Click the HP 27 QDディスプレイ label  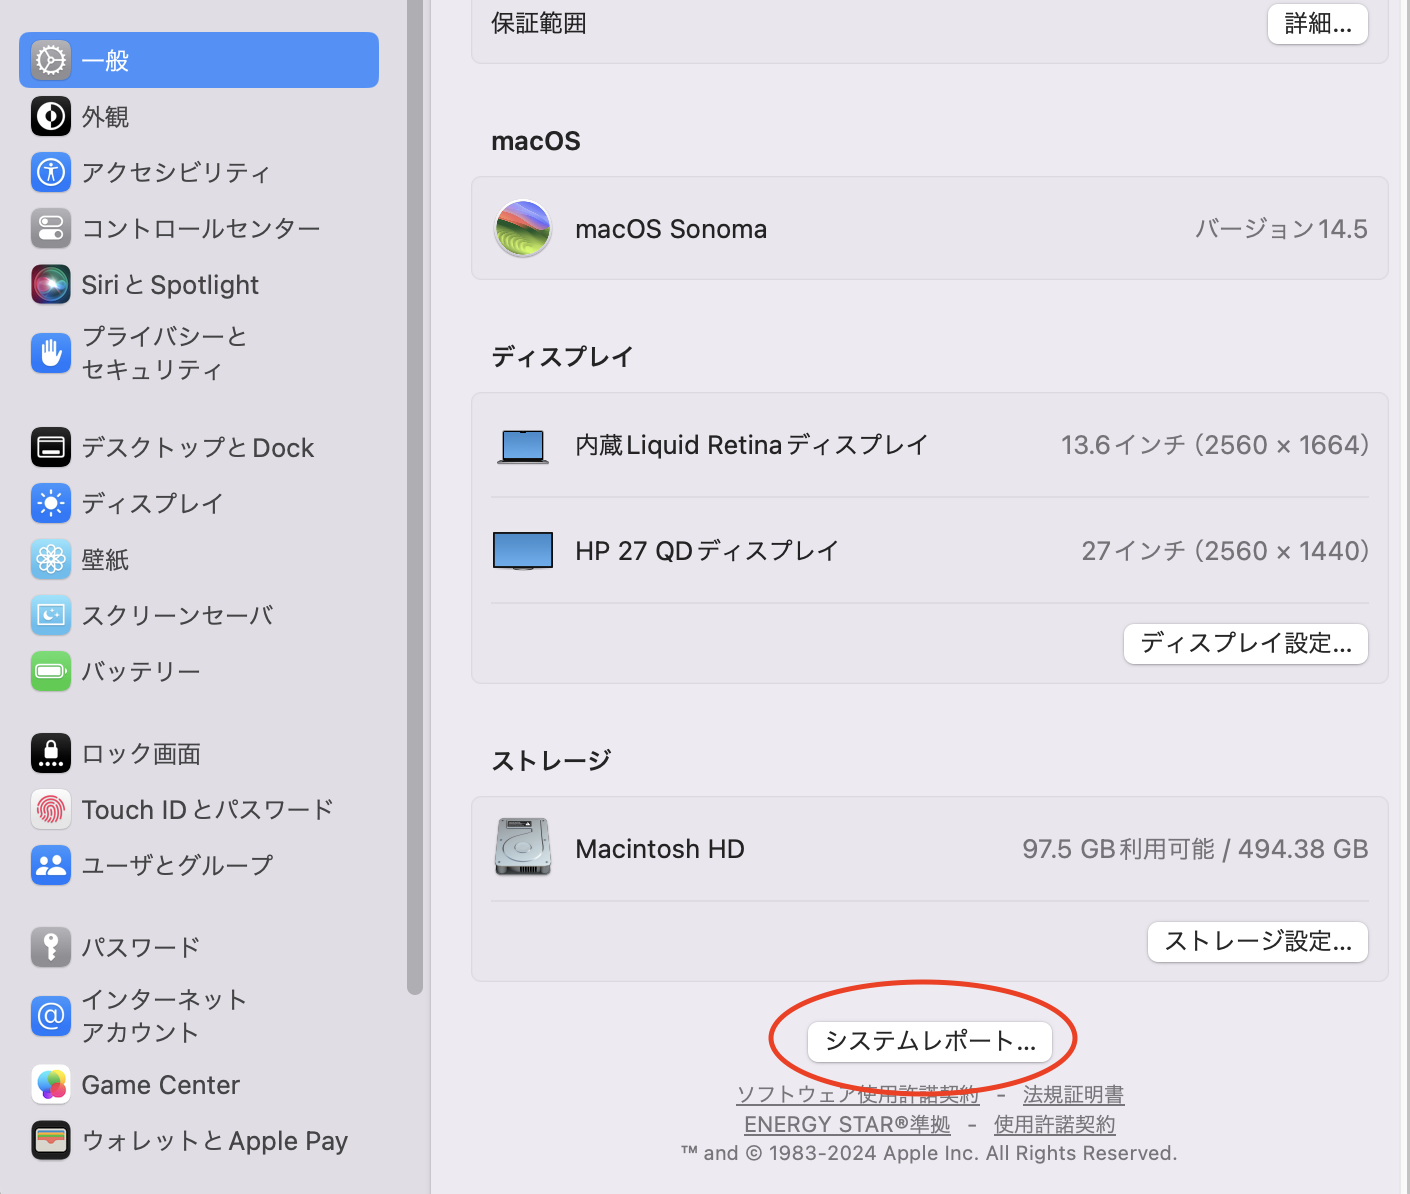click(707, 551)
